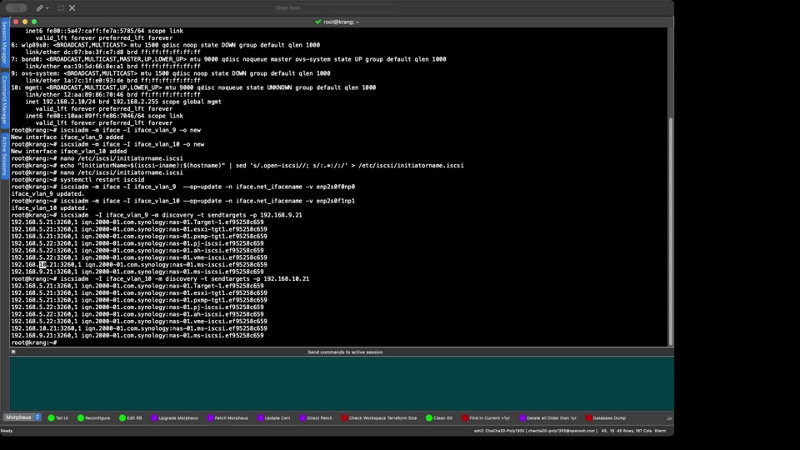Click the terminal prompt on the last line
The image size is (800, 450).
[34, 343]
